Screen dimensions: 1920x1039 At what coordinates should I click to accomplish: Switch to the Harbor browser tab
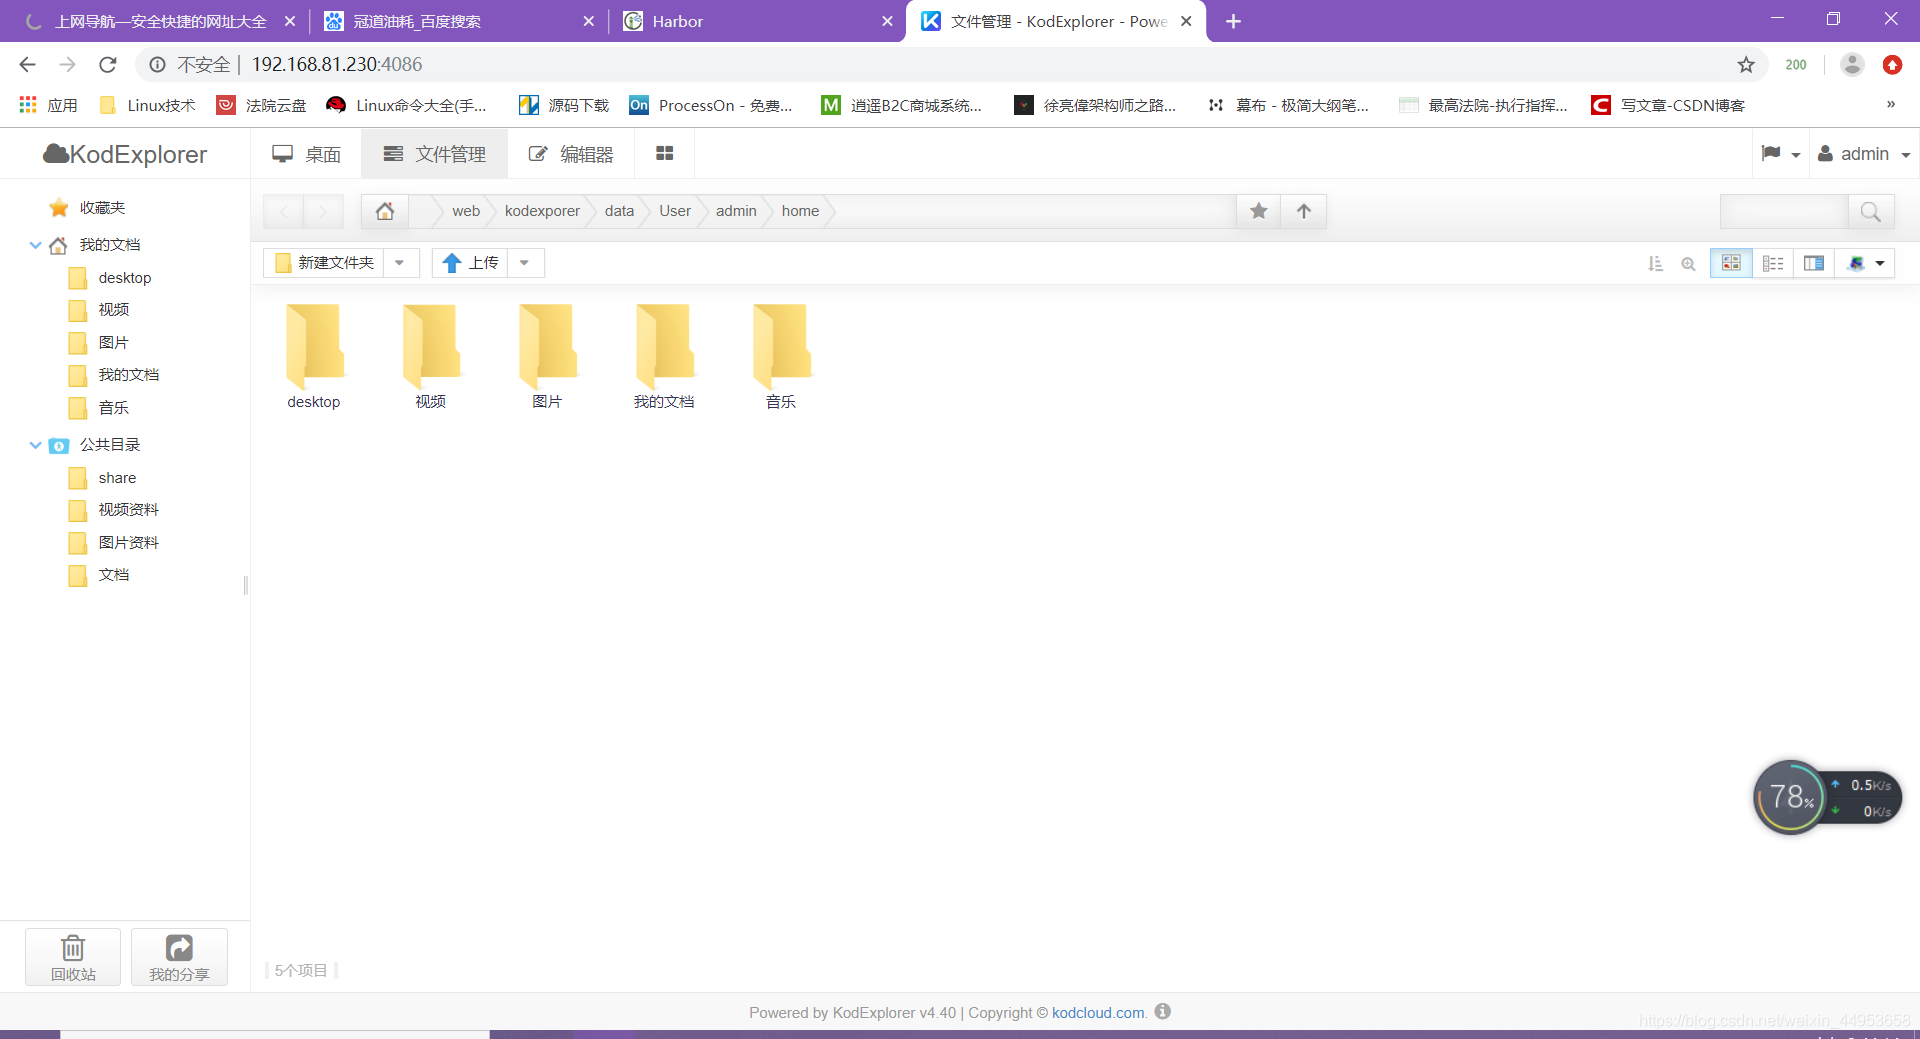coord(756,21)
